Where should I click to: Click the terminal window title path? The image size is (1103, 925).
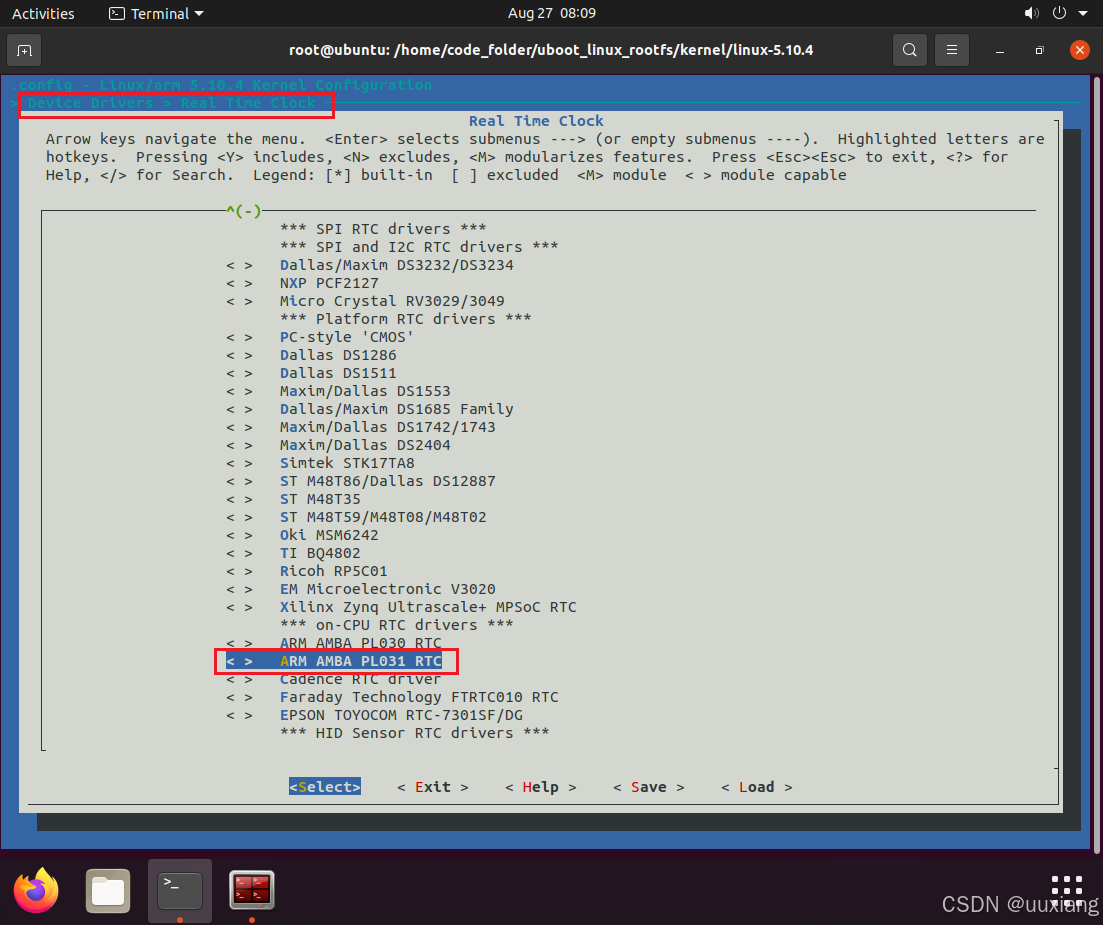[551, 50]
